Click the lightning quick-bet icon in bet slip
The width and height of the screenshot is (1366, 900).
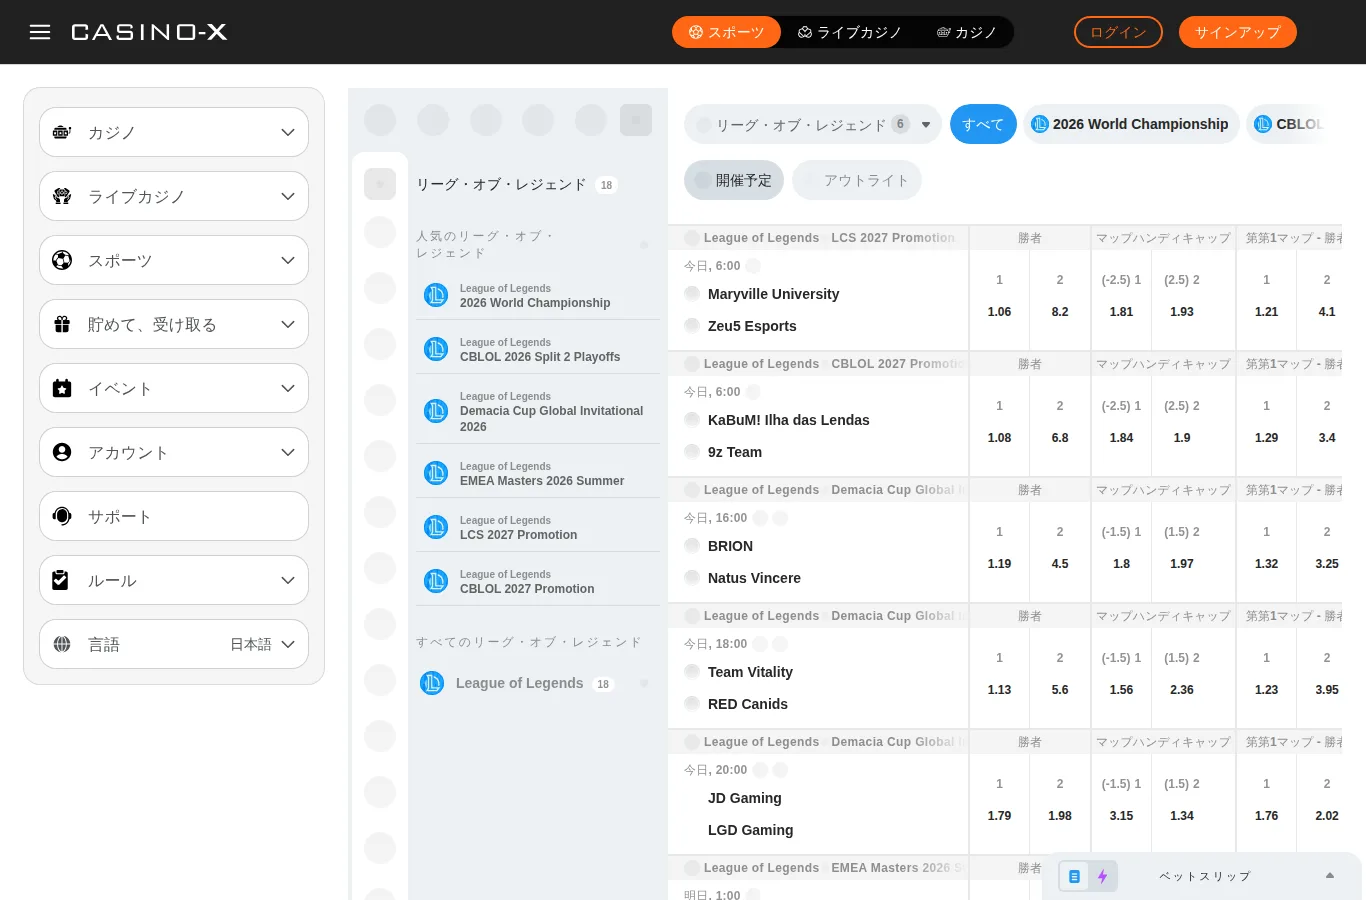(x=1102, y=876)
